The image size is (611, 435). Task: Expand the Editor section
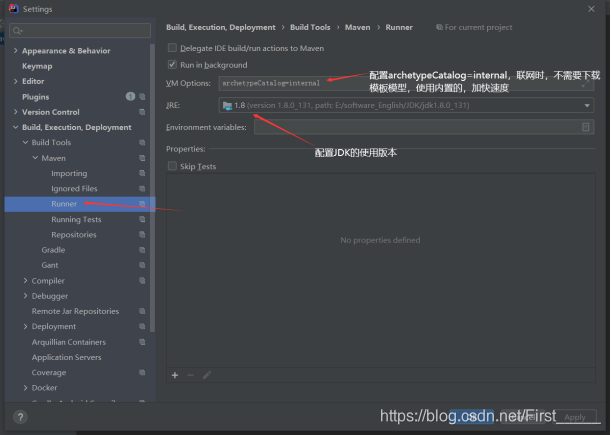coord(16,81)
